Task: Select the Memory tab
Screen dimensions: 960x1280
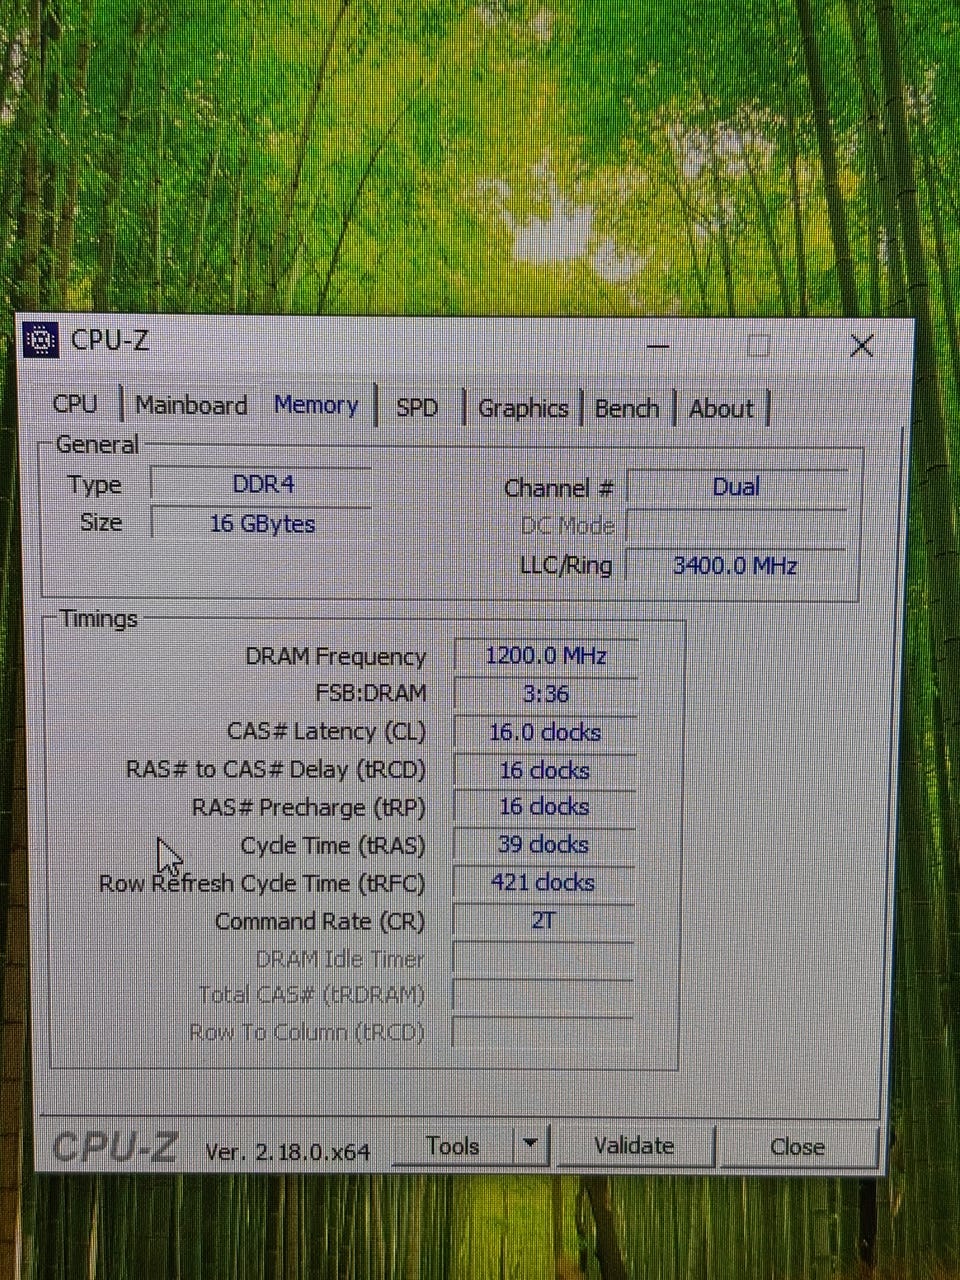Action: click(x=316, y=405)
